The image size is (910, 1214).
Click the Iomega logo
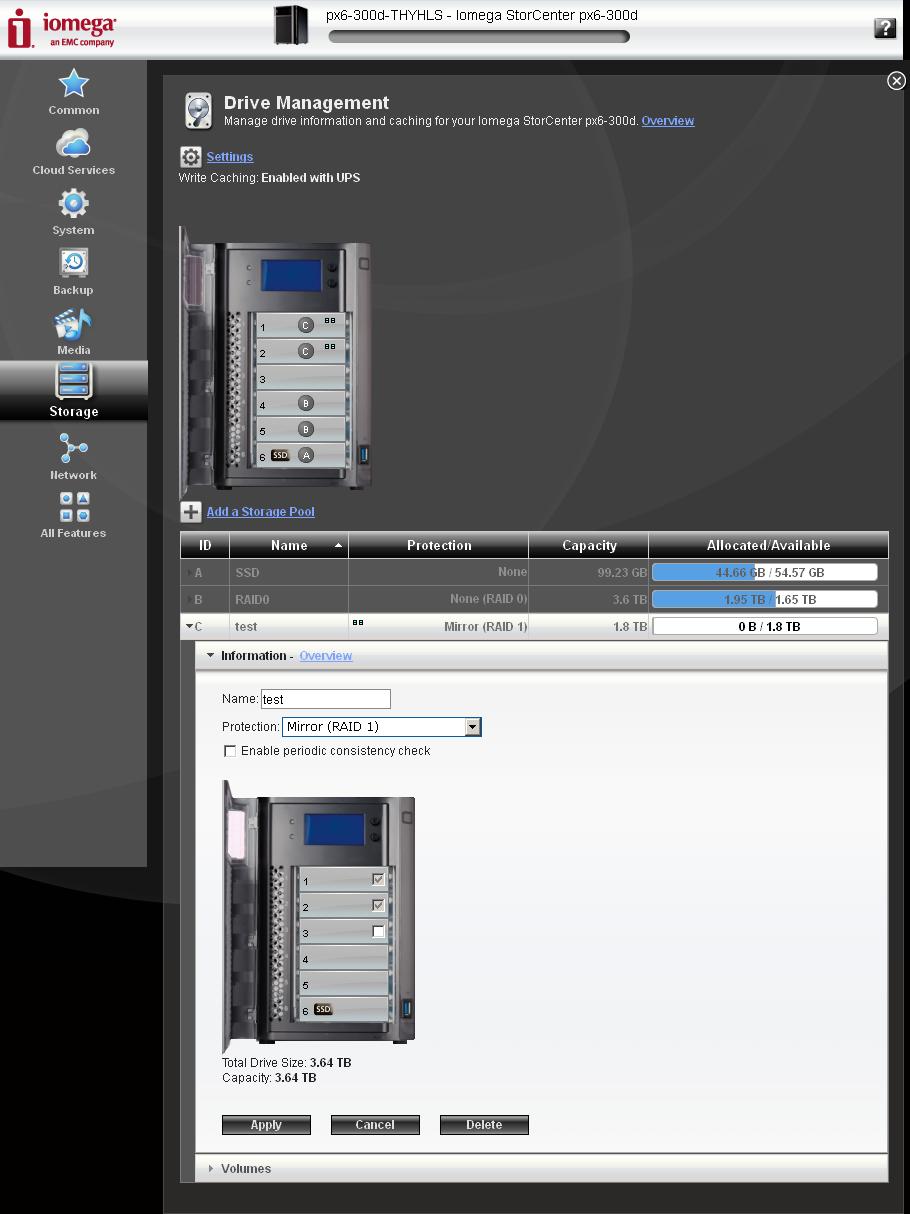coord(61,28)
